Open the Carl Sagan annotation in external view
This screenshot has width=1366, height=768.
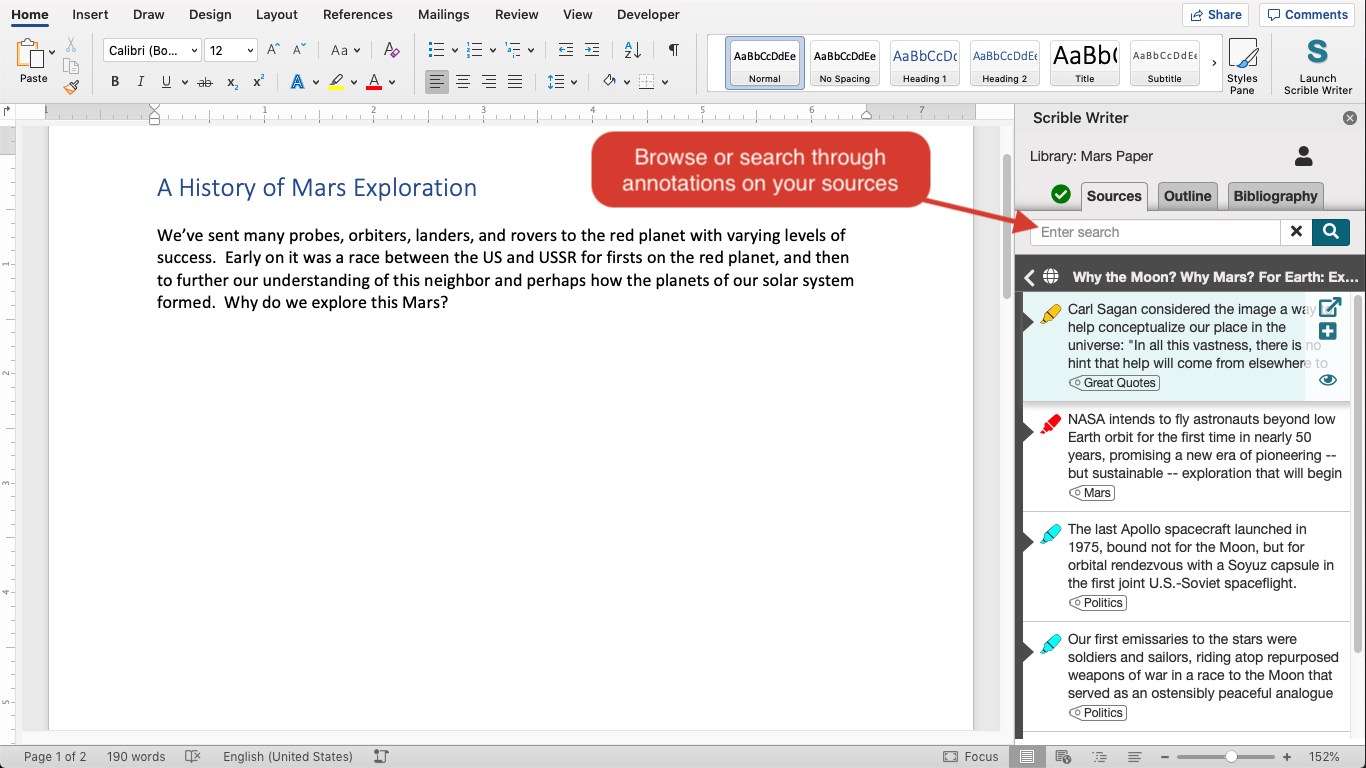point(1329,308)
